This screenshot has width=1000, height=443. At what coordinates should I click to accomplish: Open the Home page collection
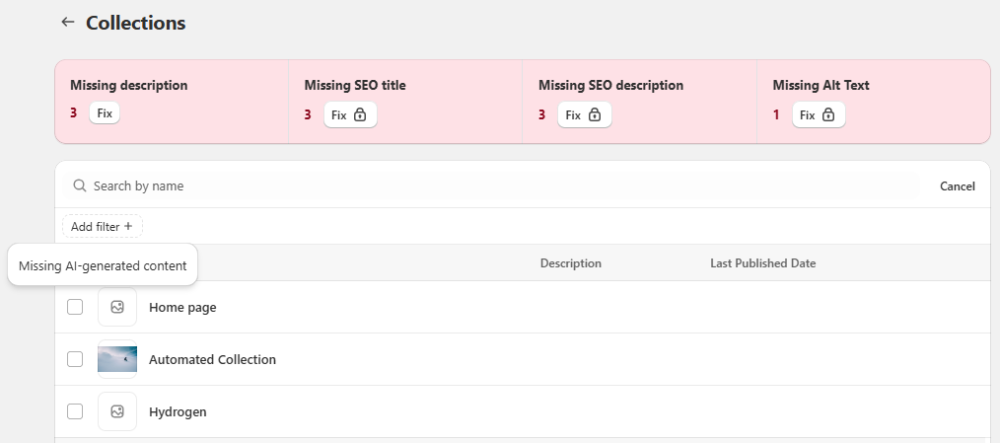click(x=182, y=307)
